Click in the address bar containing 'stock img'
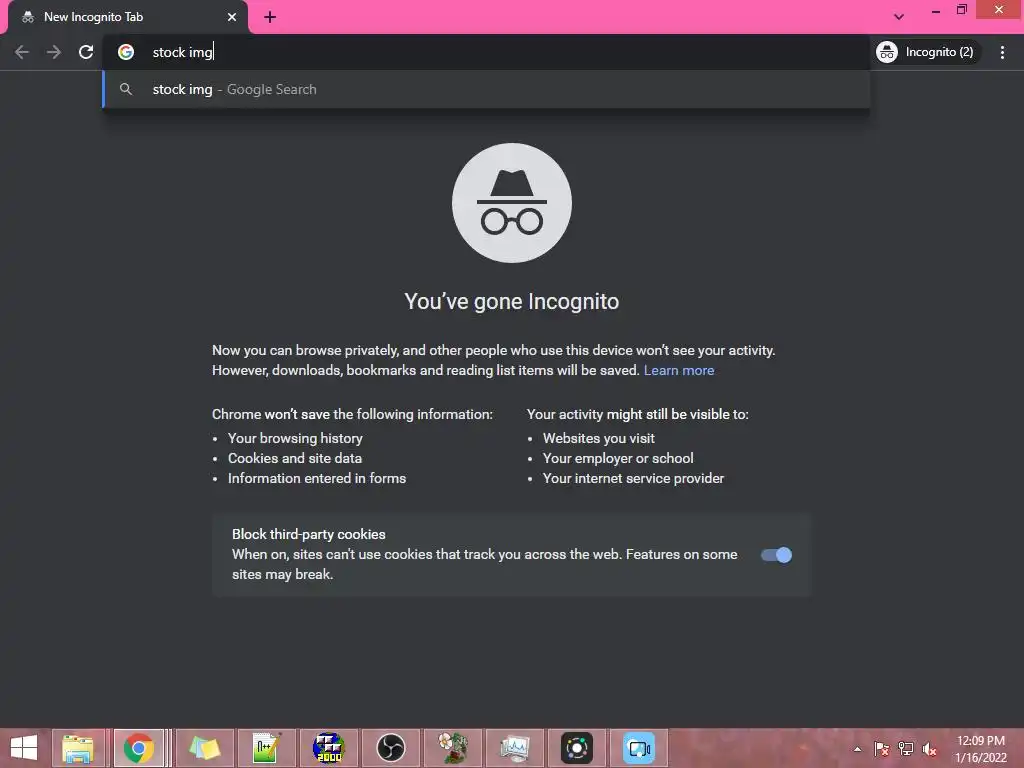The image size is (1024, 768). [486, 52]
